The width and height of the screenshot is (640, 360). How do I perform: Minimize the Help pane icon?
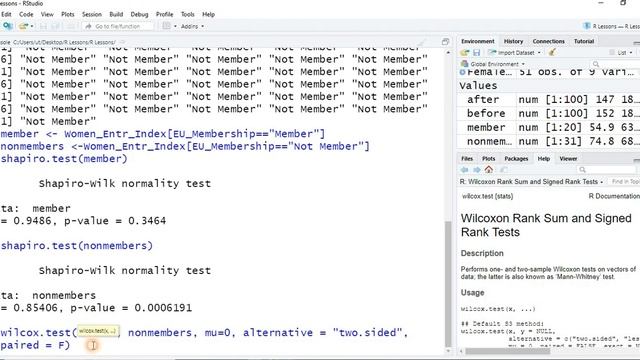point(636,160)
